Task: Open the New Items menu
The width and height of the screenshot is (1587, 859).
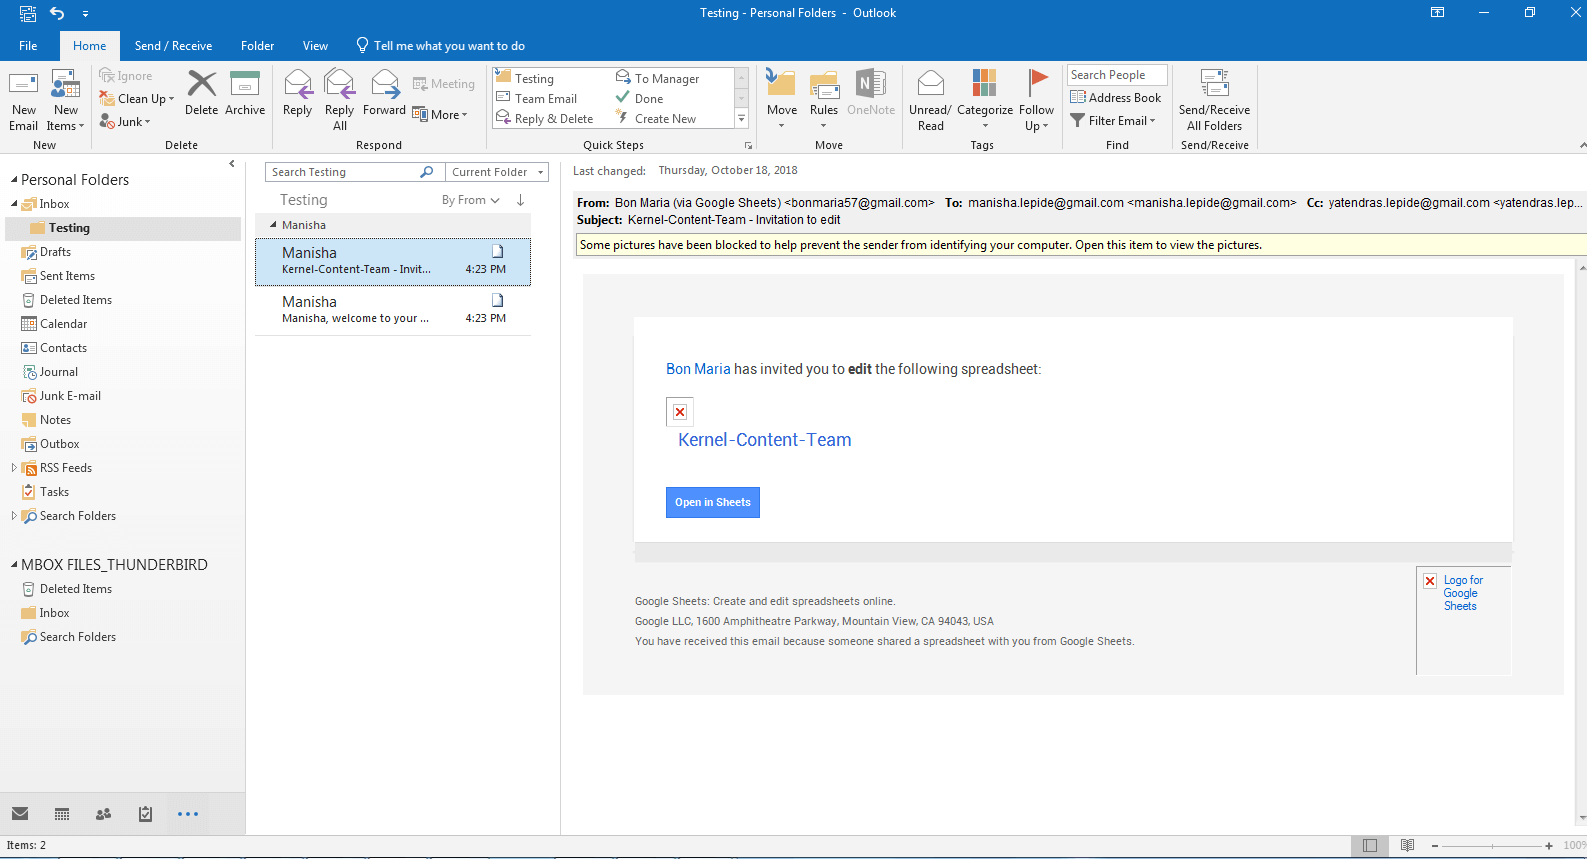Action: coord(66,101)
